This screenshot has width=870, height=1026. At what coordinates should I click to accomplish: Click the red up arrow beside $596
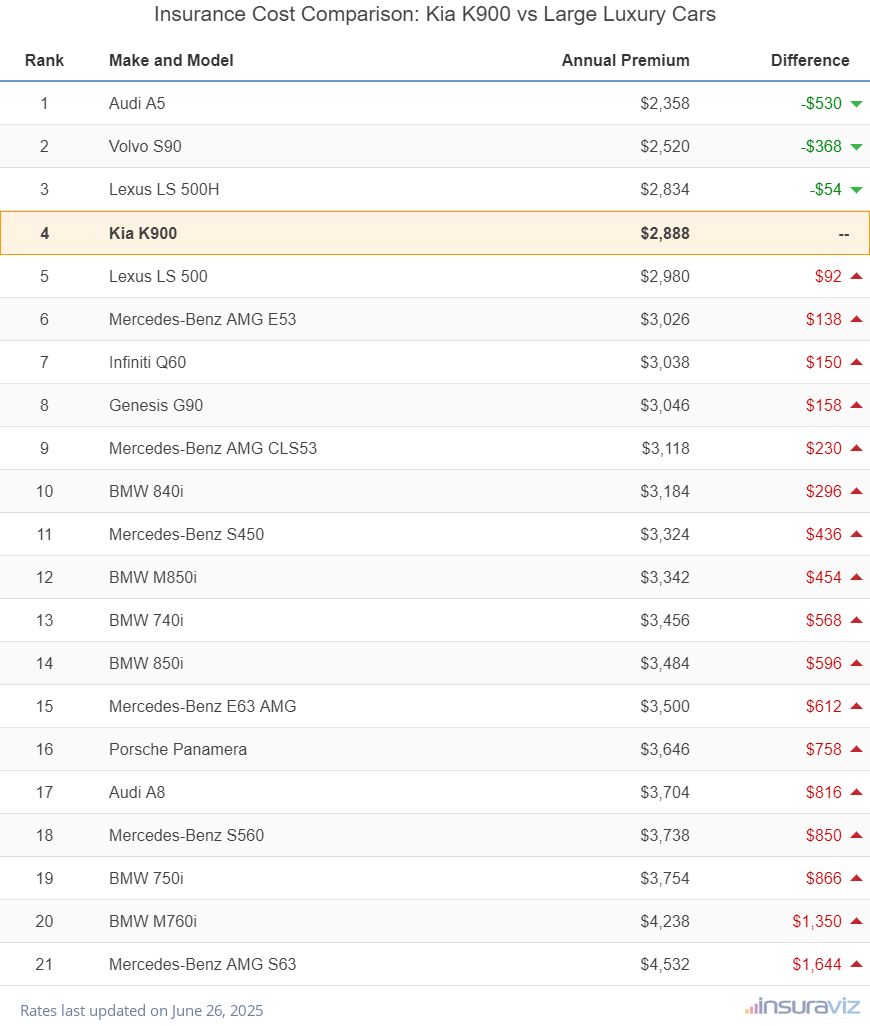coord(856,663)
